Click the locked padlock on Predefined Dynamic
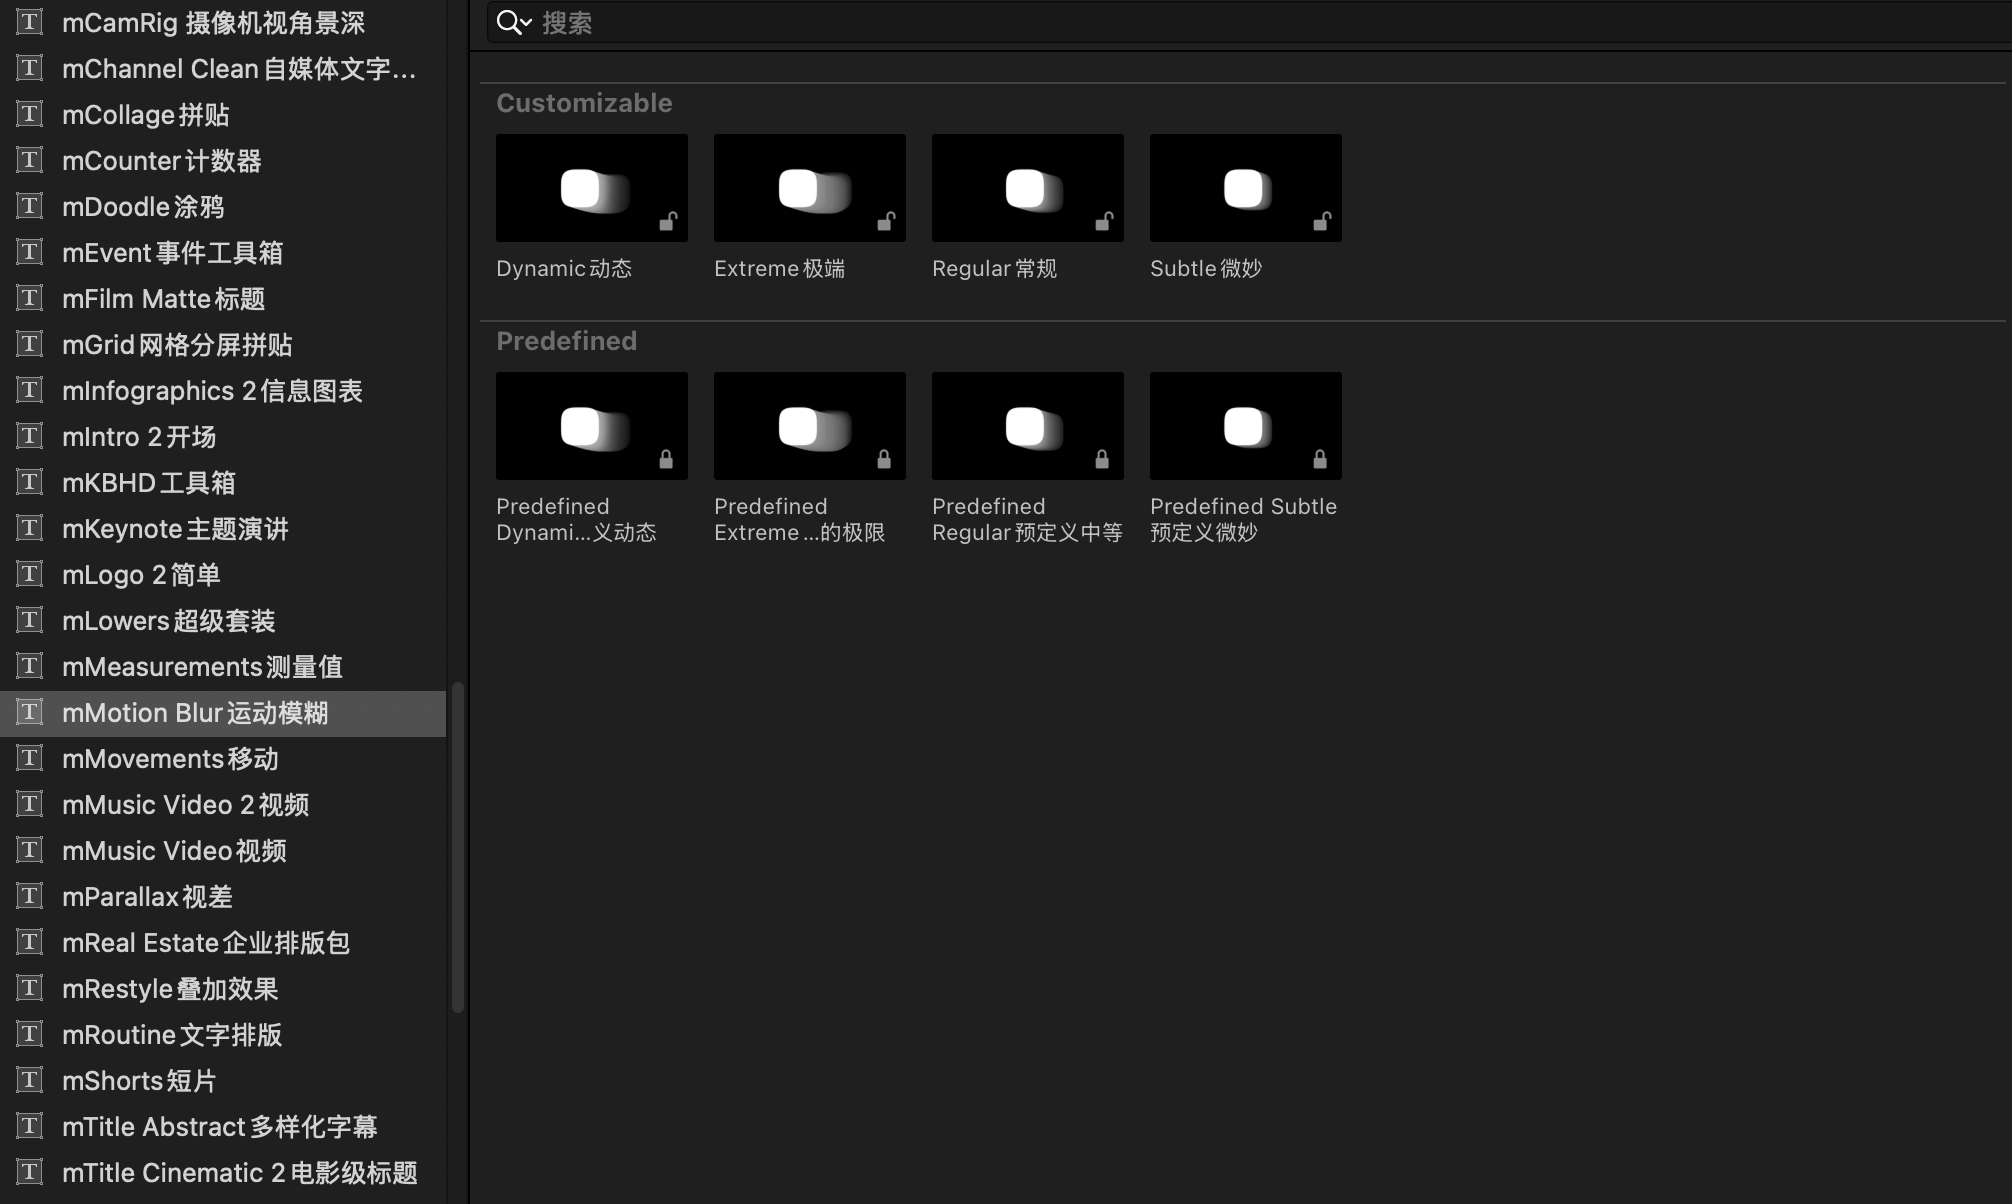This screenshot has height=1204, width=2012. pyautogui.click(x=666, y=459)
